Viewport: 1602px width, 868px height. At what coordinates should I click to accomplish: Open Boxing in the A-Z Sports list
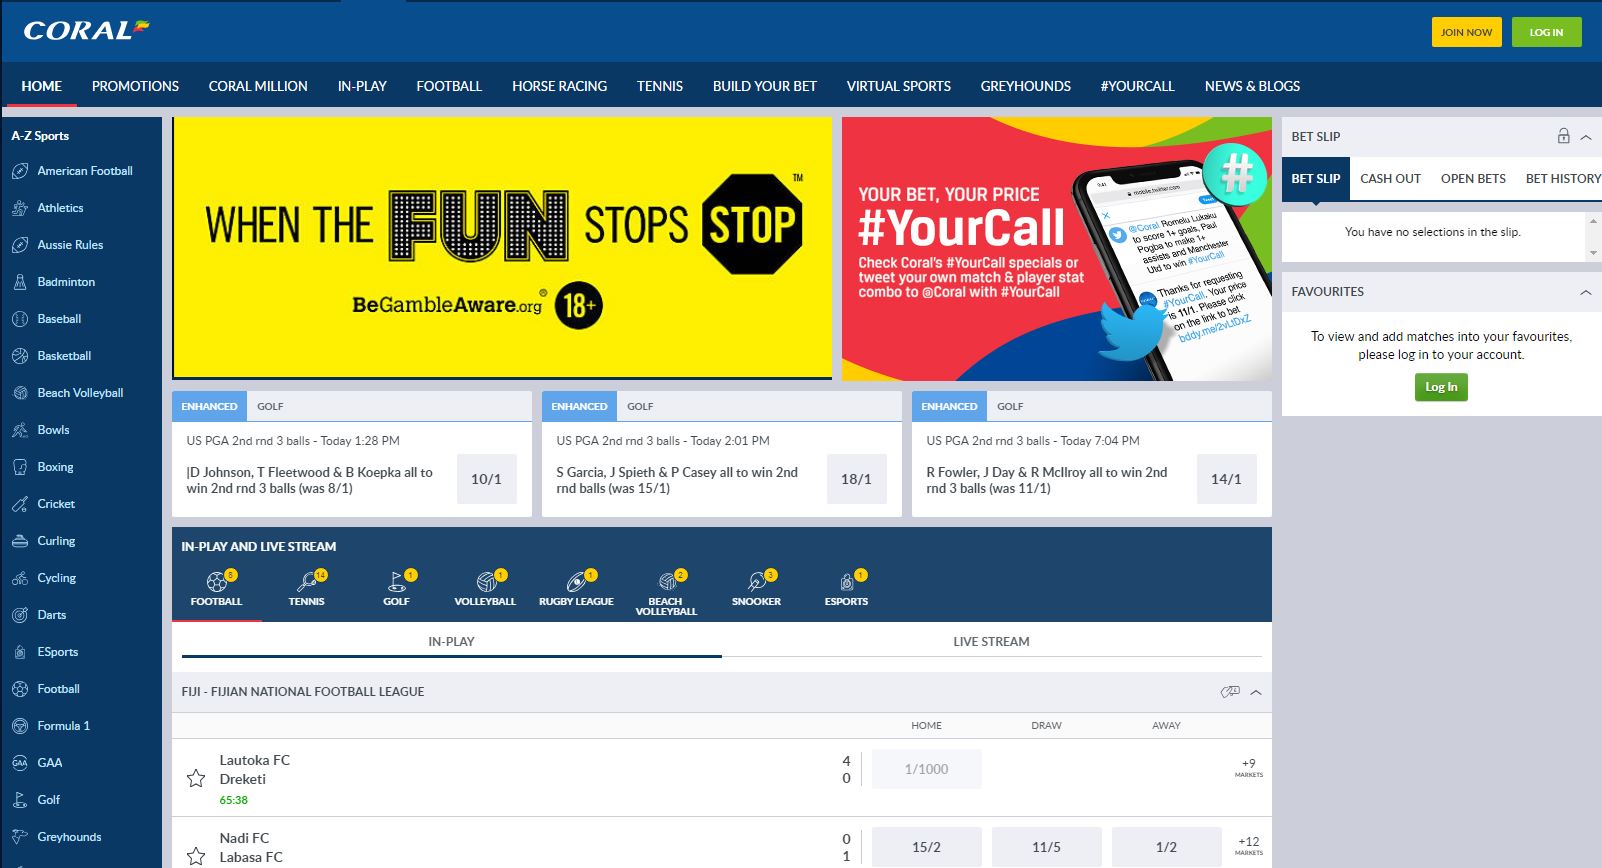[55, 467]
